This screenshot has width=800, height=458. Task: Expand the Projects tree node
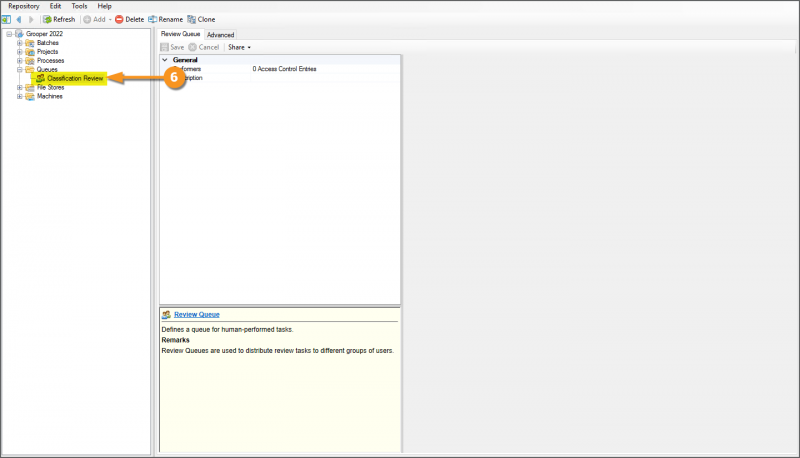[19, 52]
